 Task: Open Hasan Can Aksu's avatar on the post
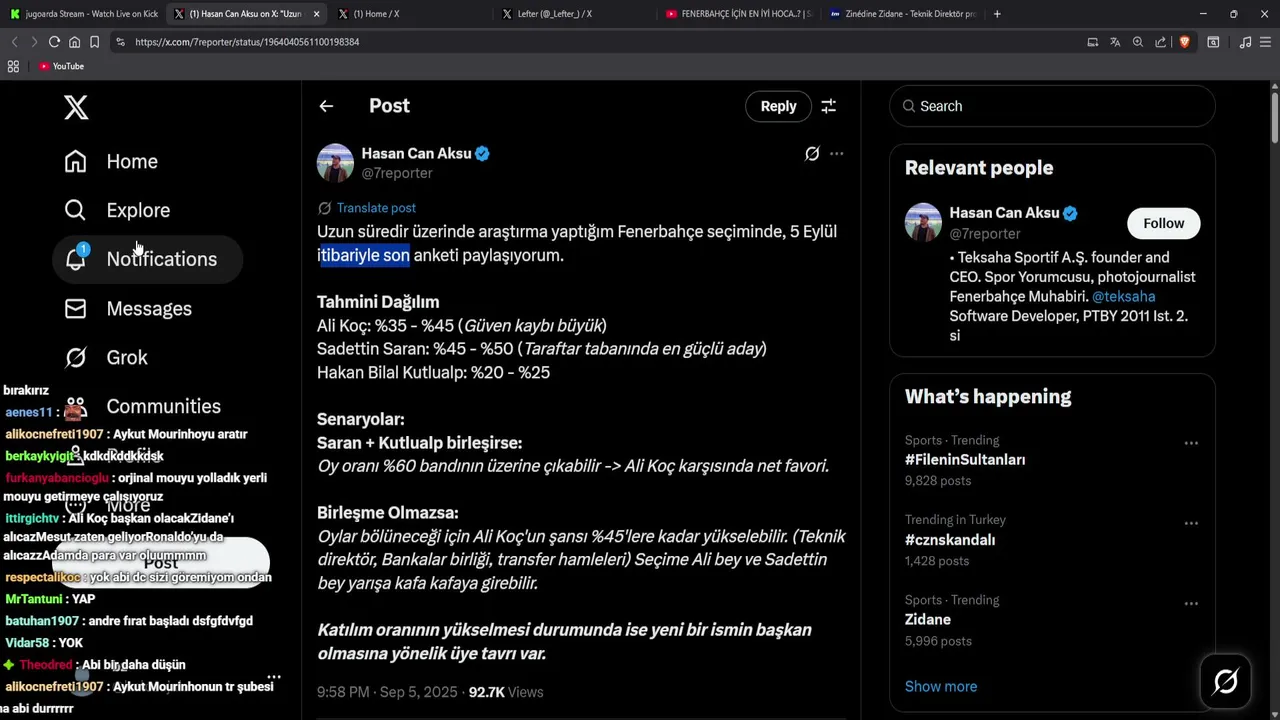[335, 163]
